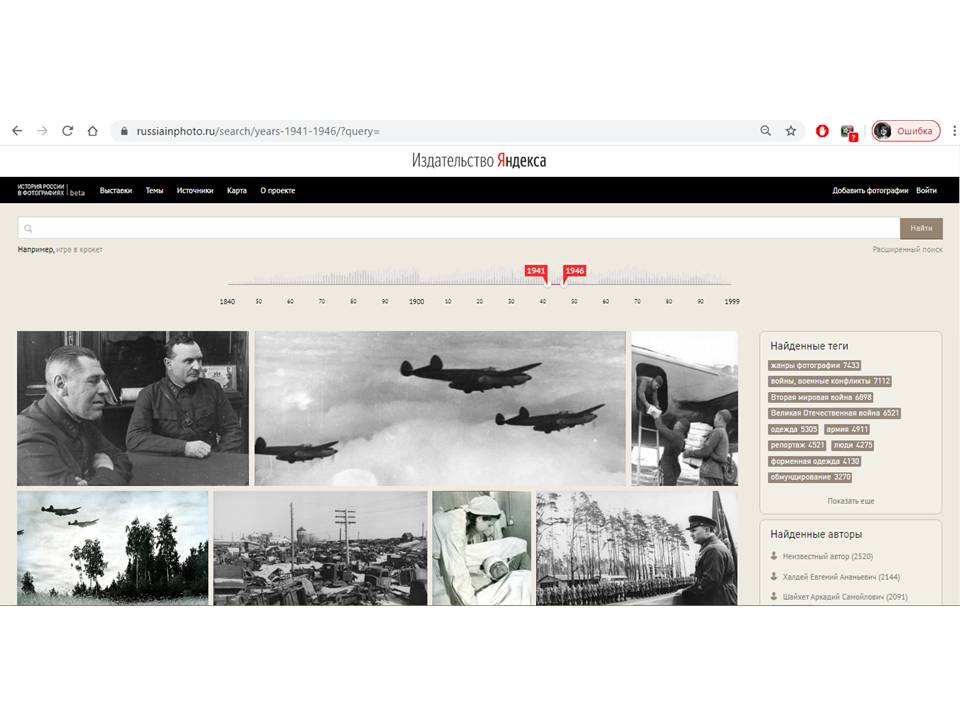The height and width of the screenshot is (720, 960).
Task: Bookmark this page with the star icon
Action: pyautogui.click(x=791, y=131)
